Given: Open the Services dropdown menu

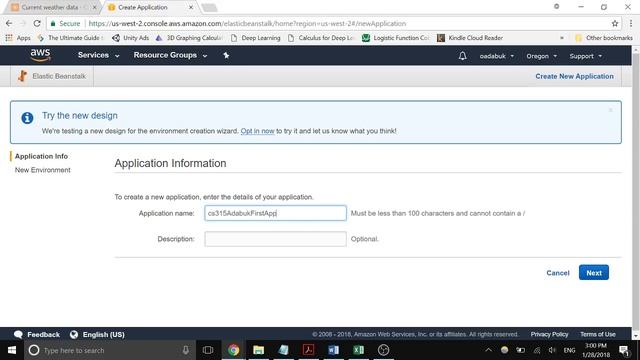Looking at the screenshot, I should 98,55.
